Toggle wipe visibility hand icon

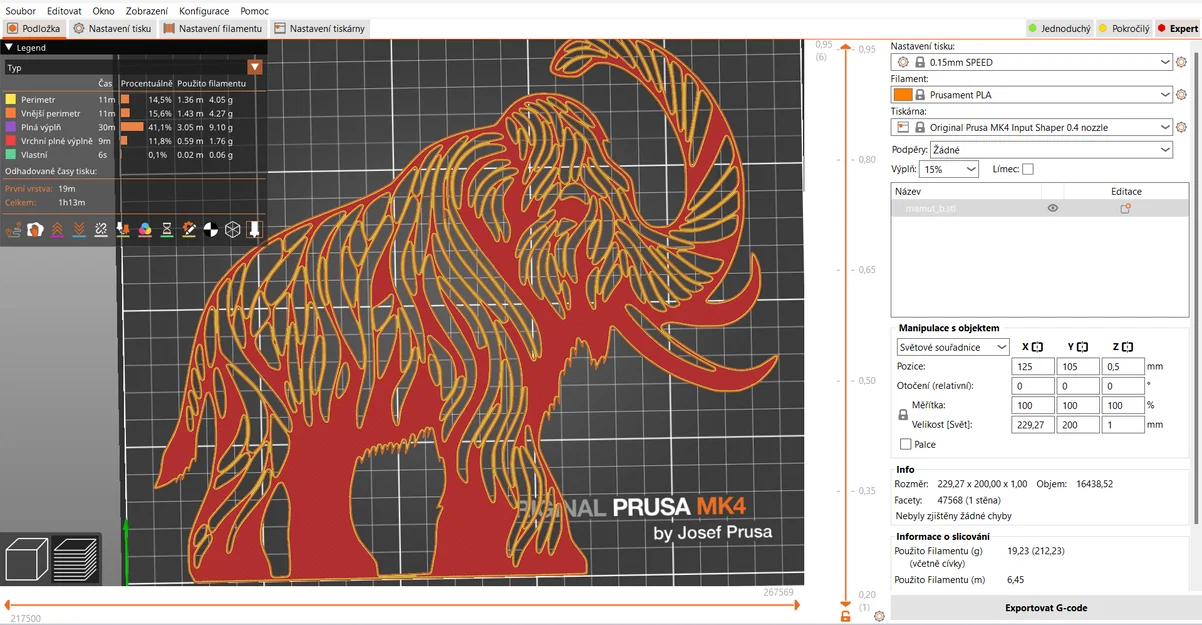tap(35, 230)
